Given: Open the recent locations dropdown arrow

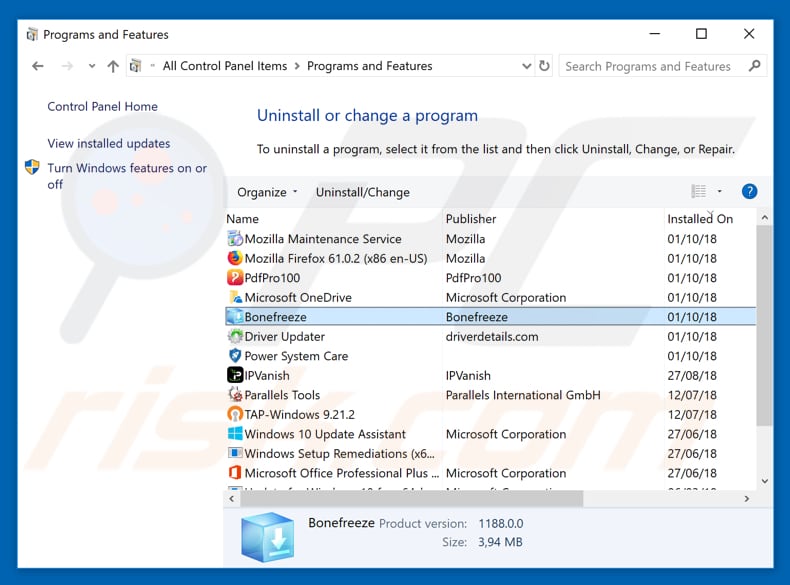Looking at the screenshot, I should (92, 66).
